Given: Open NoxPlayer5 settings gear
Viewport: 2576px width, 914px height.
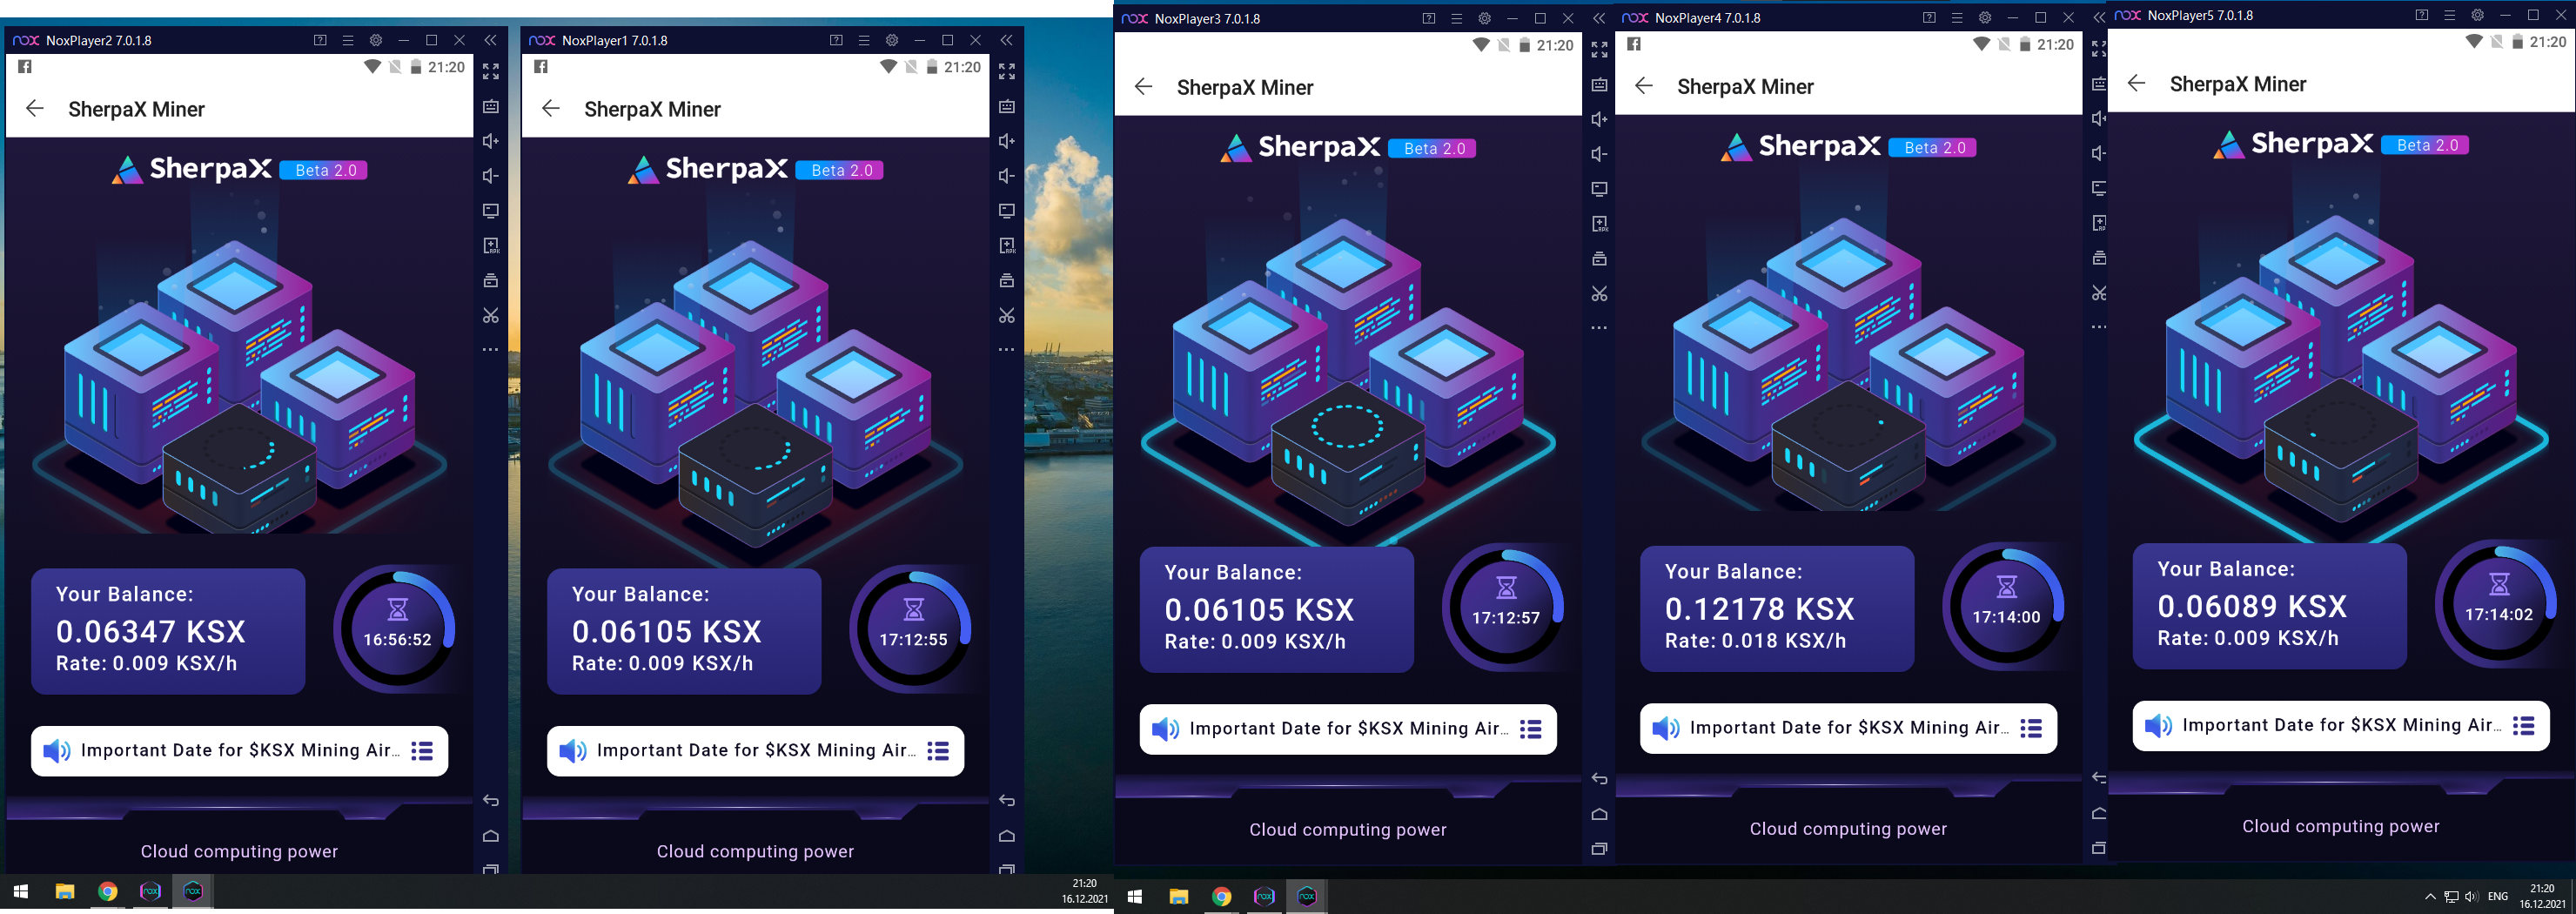Looking at the screenshot, I should [2478, 15].
